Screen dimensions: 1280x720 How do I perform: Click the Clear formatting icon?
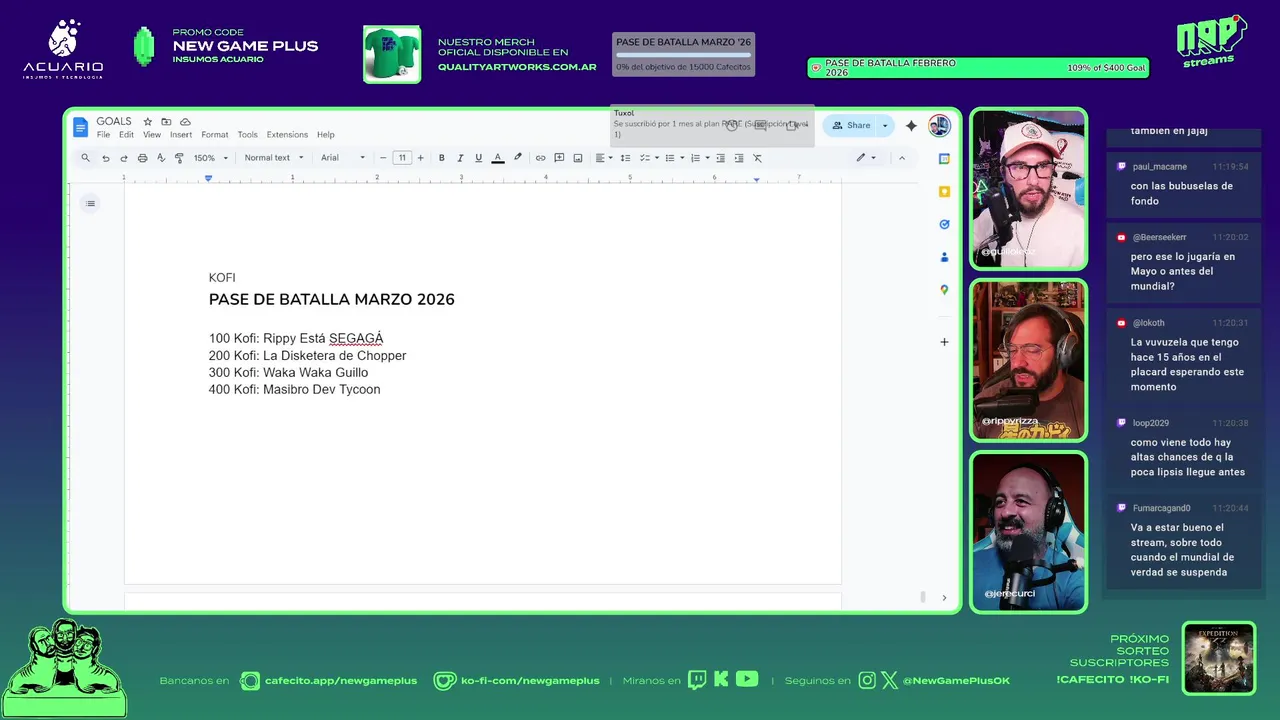[x=757, y=158]
